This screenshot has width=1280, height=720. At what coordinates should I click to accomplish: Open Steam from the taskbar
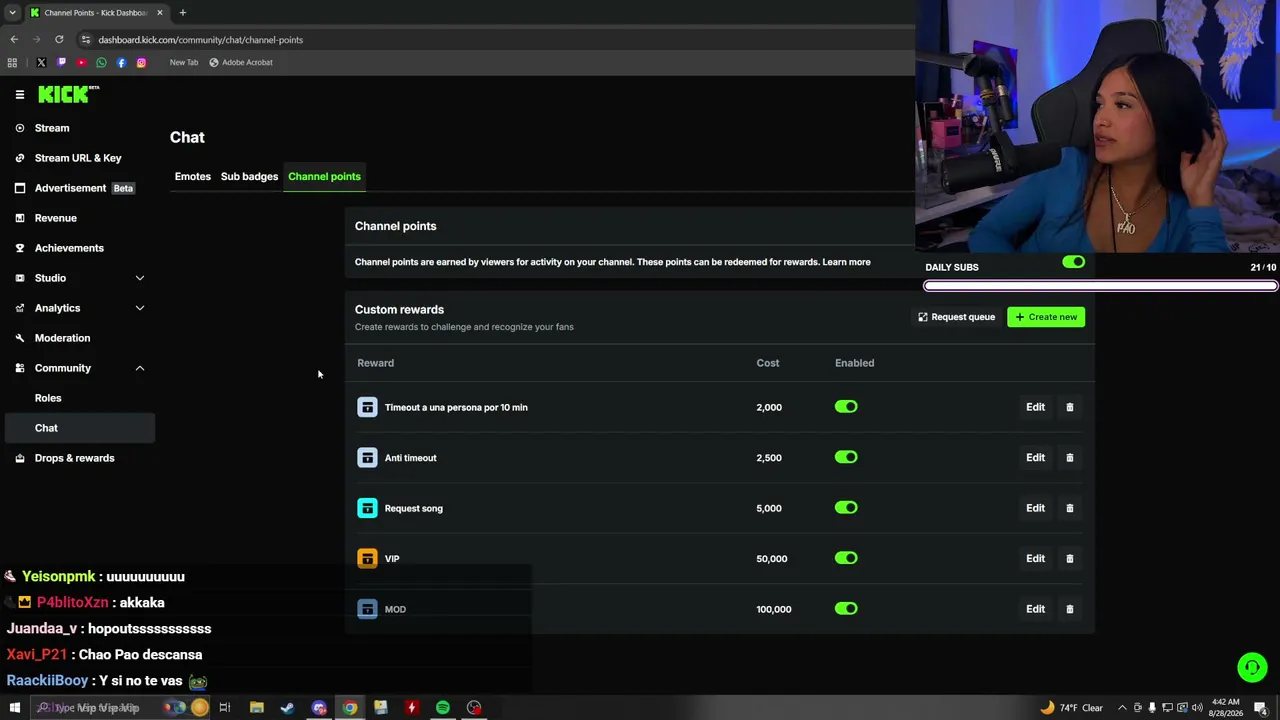287,708
